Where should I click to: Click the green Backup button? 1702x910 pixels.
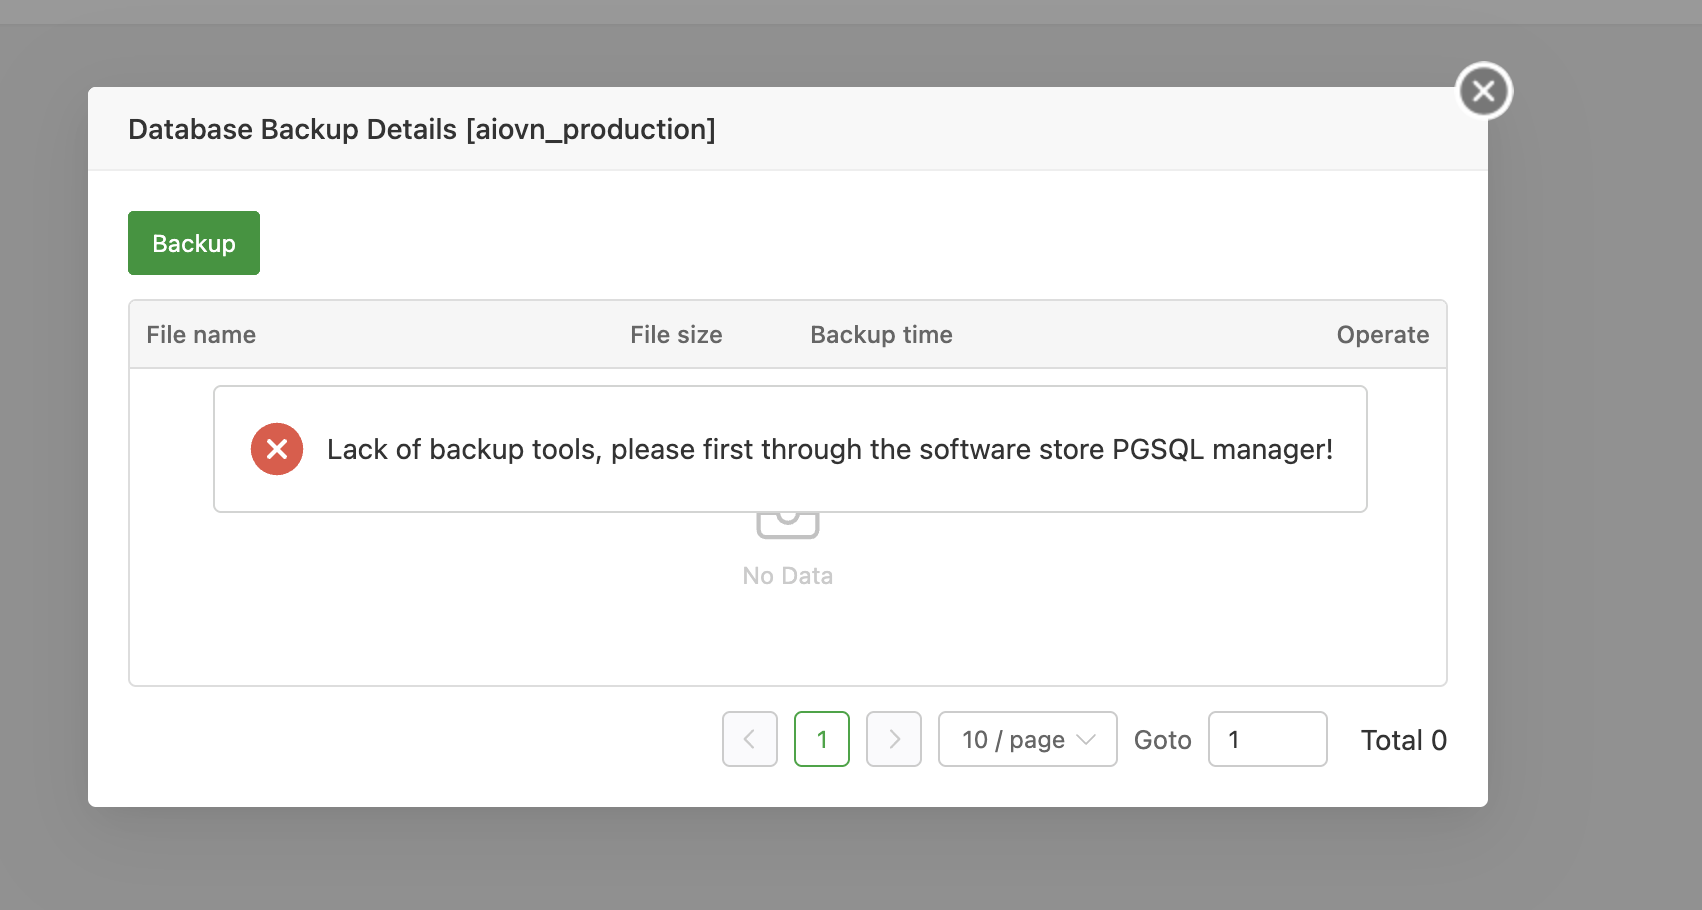click(x=194, y=243)
